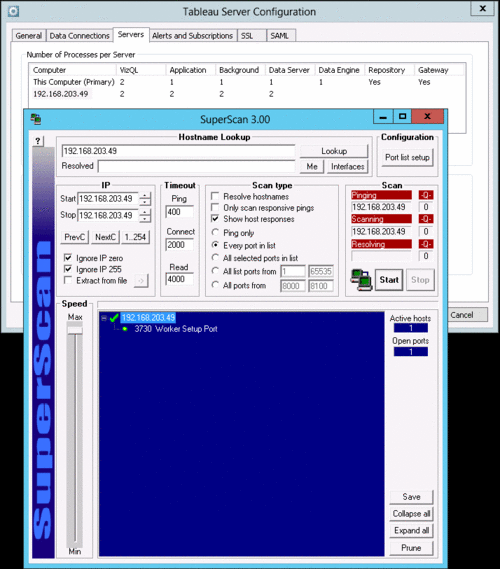Switch to the SSL tab
Viewport: 500px width, 569px height.
click(x=252, y=36)
